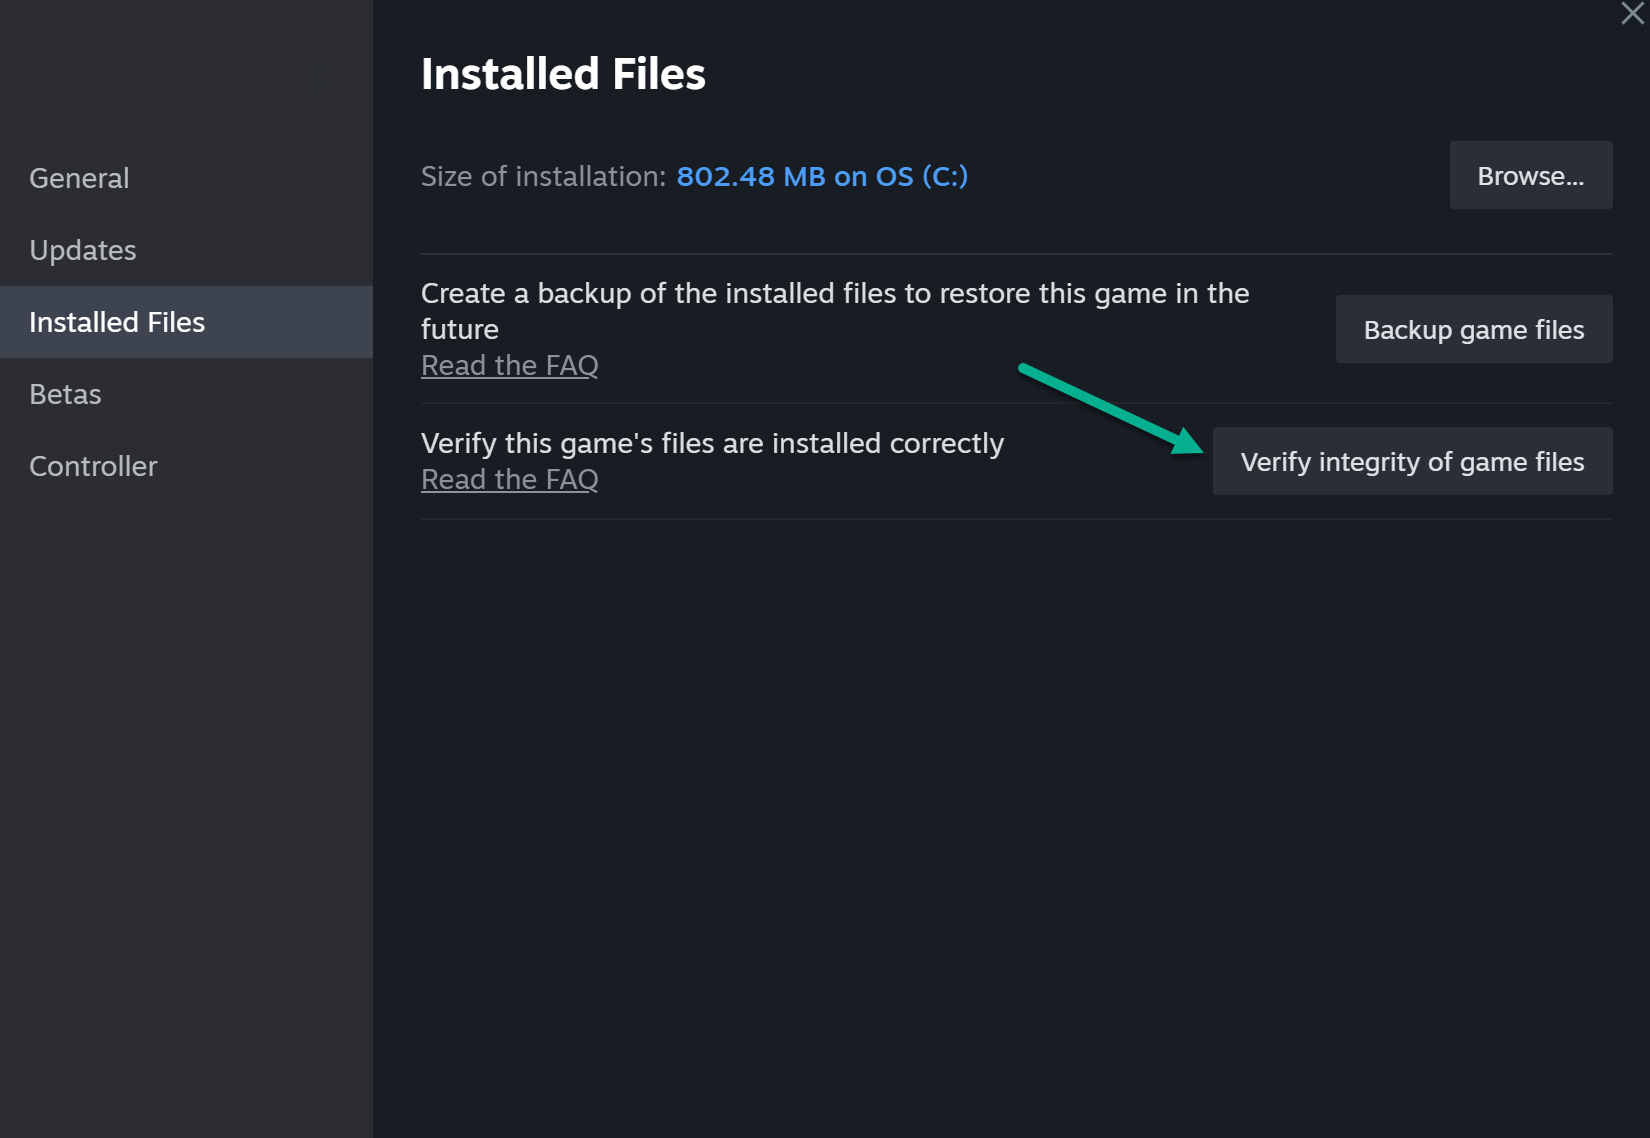Open the Controller settings tab
This screenshot has height=1138, width=1650.
[93, 466]
